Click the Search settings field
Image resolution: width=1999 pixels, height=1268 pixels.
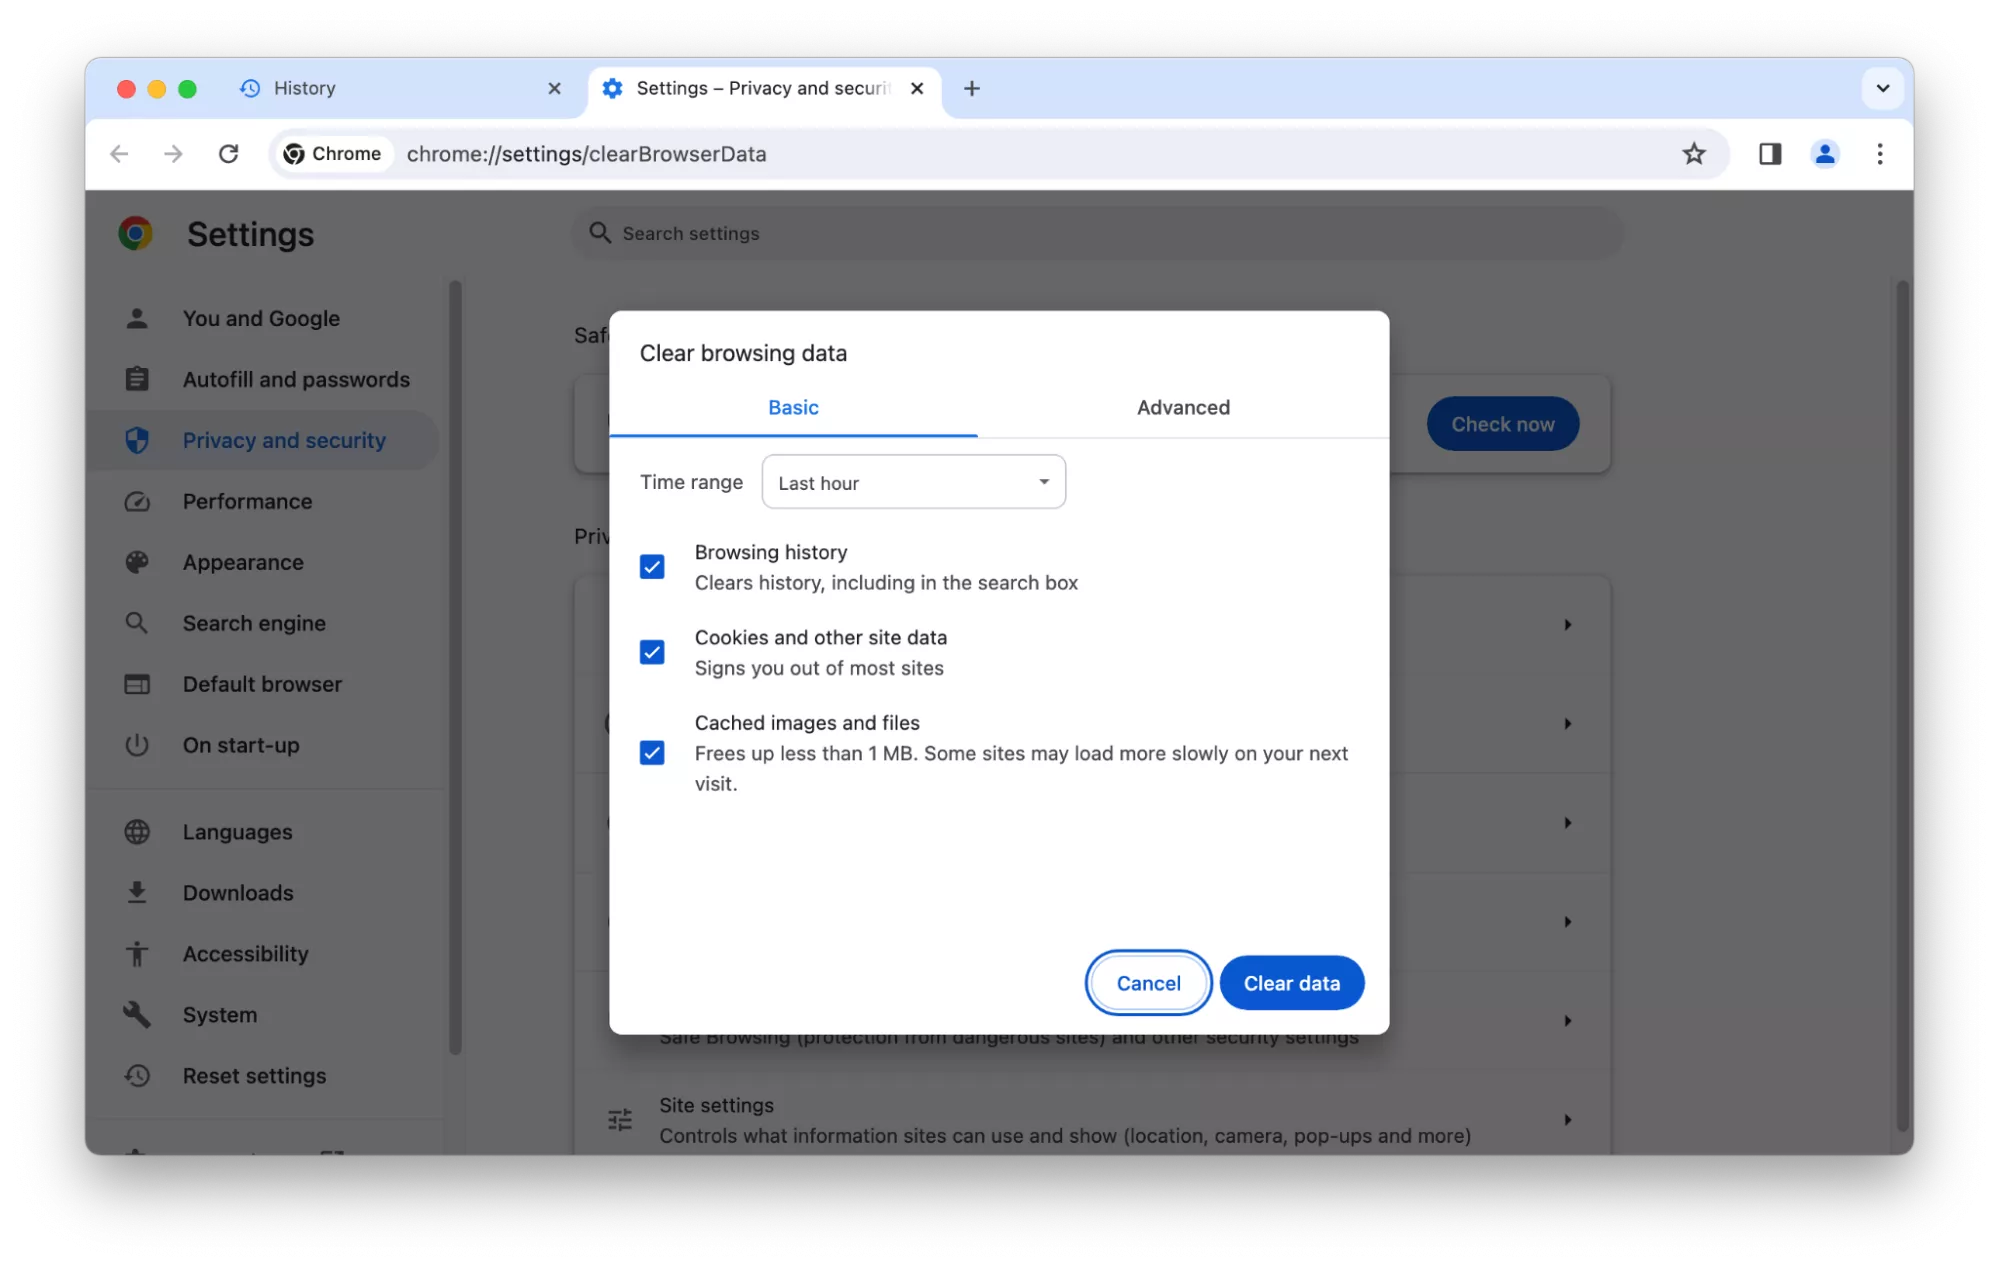[x=1097, y=233]
